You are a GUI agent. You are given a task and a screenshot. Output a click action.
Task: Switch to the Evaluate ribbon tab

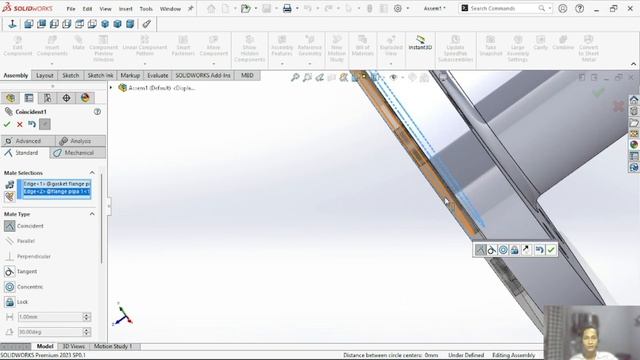[158, 76]
